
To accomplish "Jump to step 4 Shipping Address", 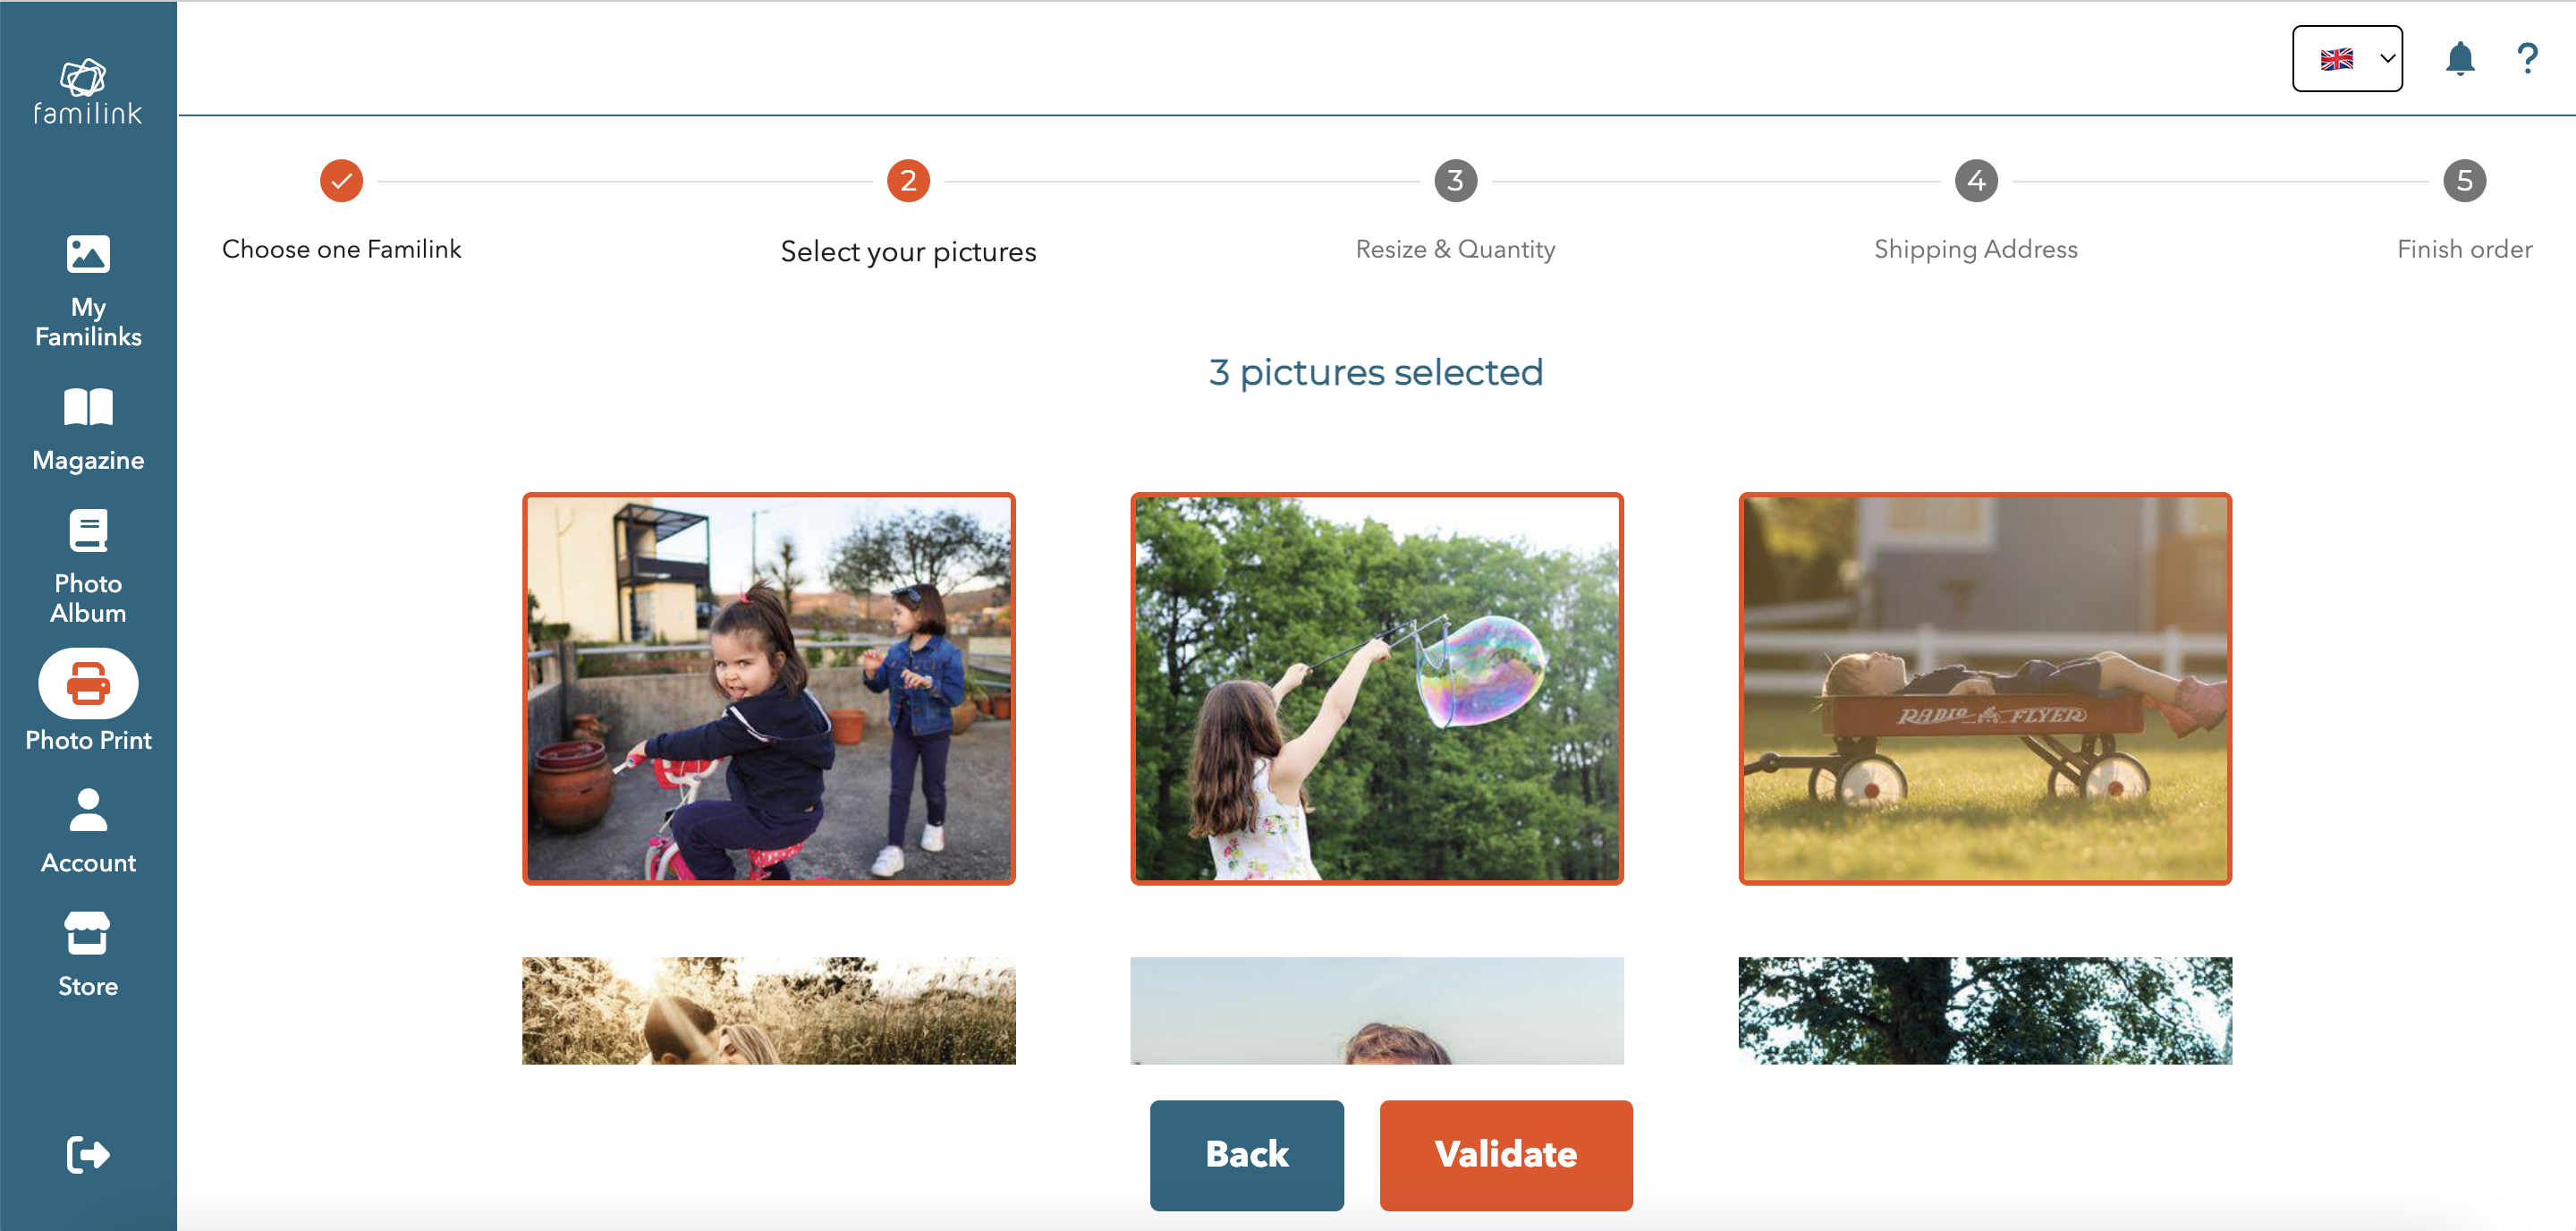I will 1975,181.
